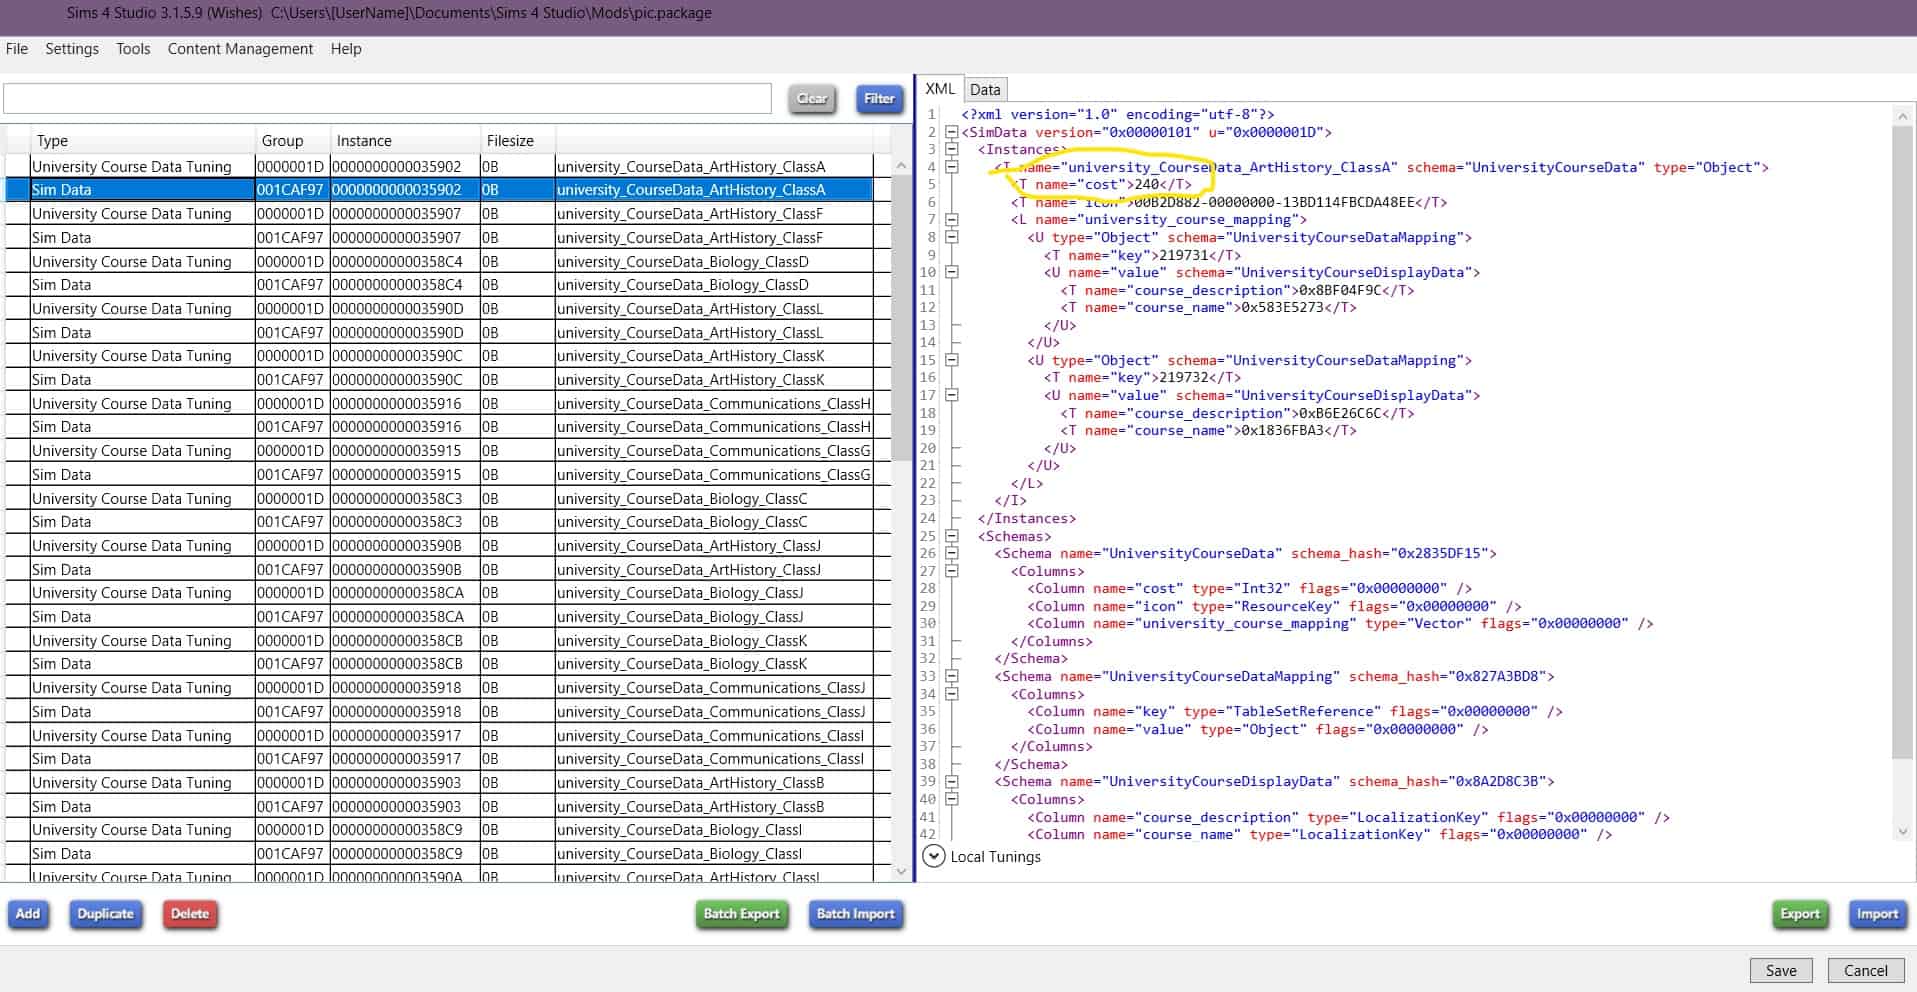Screen dimensions: 1917x992
Task: Click the resource list scroll down arrow
Action: pyautogui.click(x=901, y=871)
